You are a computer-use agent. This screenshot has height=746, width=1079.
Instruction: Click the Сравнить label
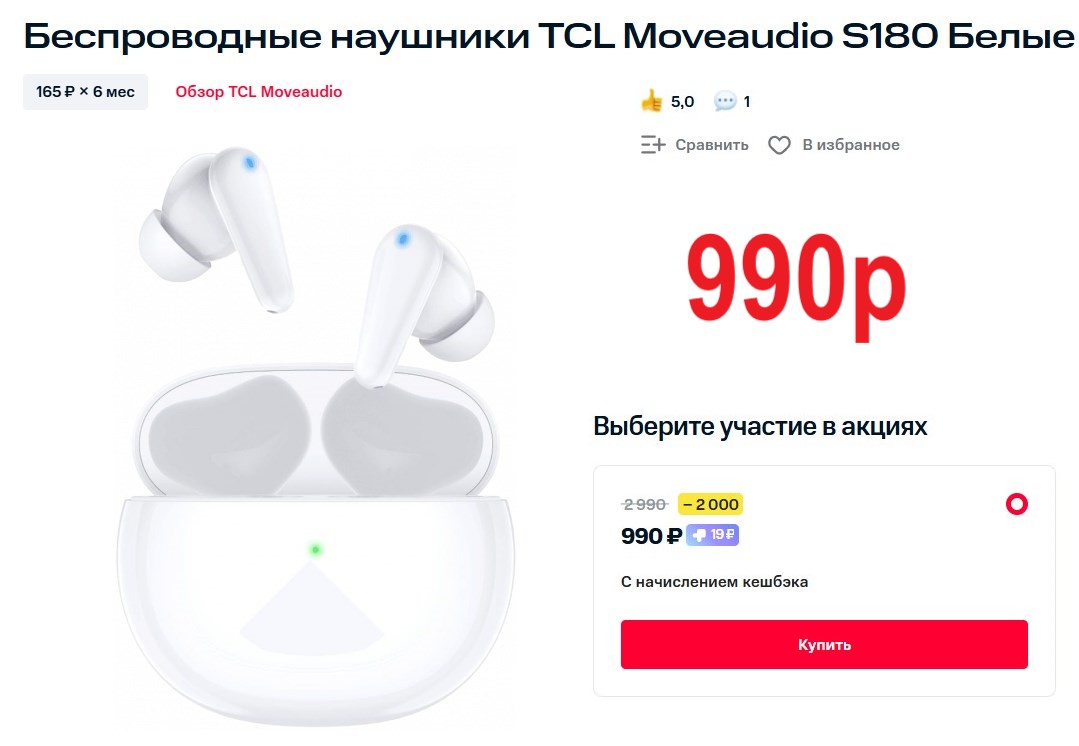(x=712, y=145)
